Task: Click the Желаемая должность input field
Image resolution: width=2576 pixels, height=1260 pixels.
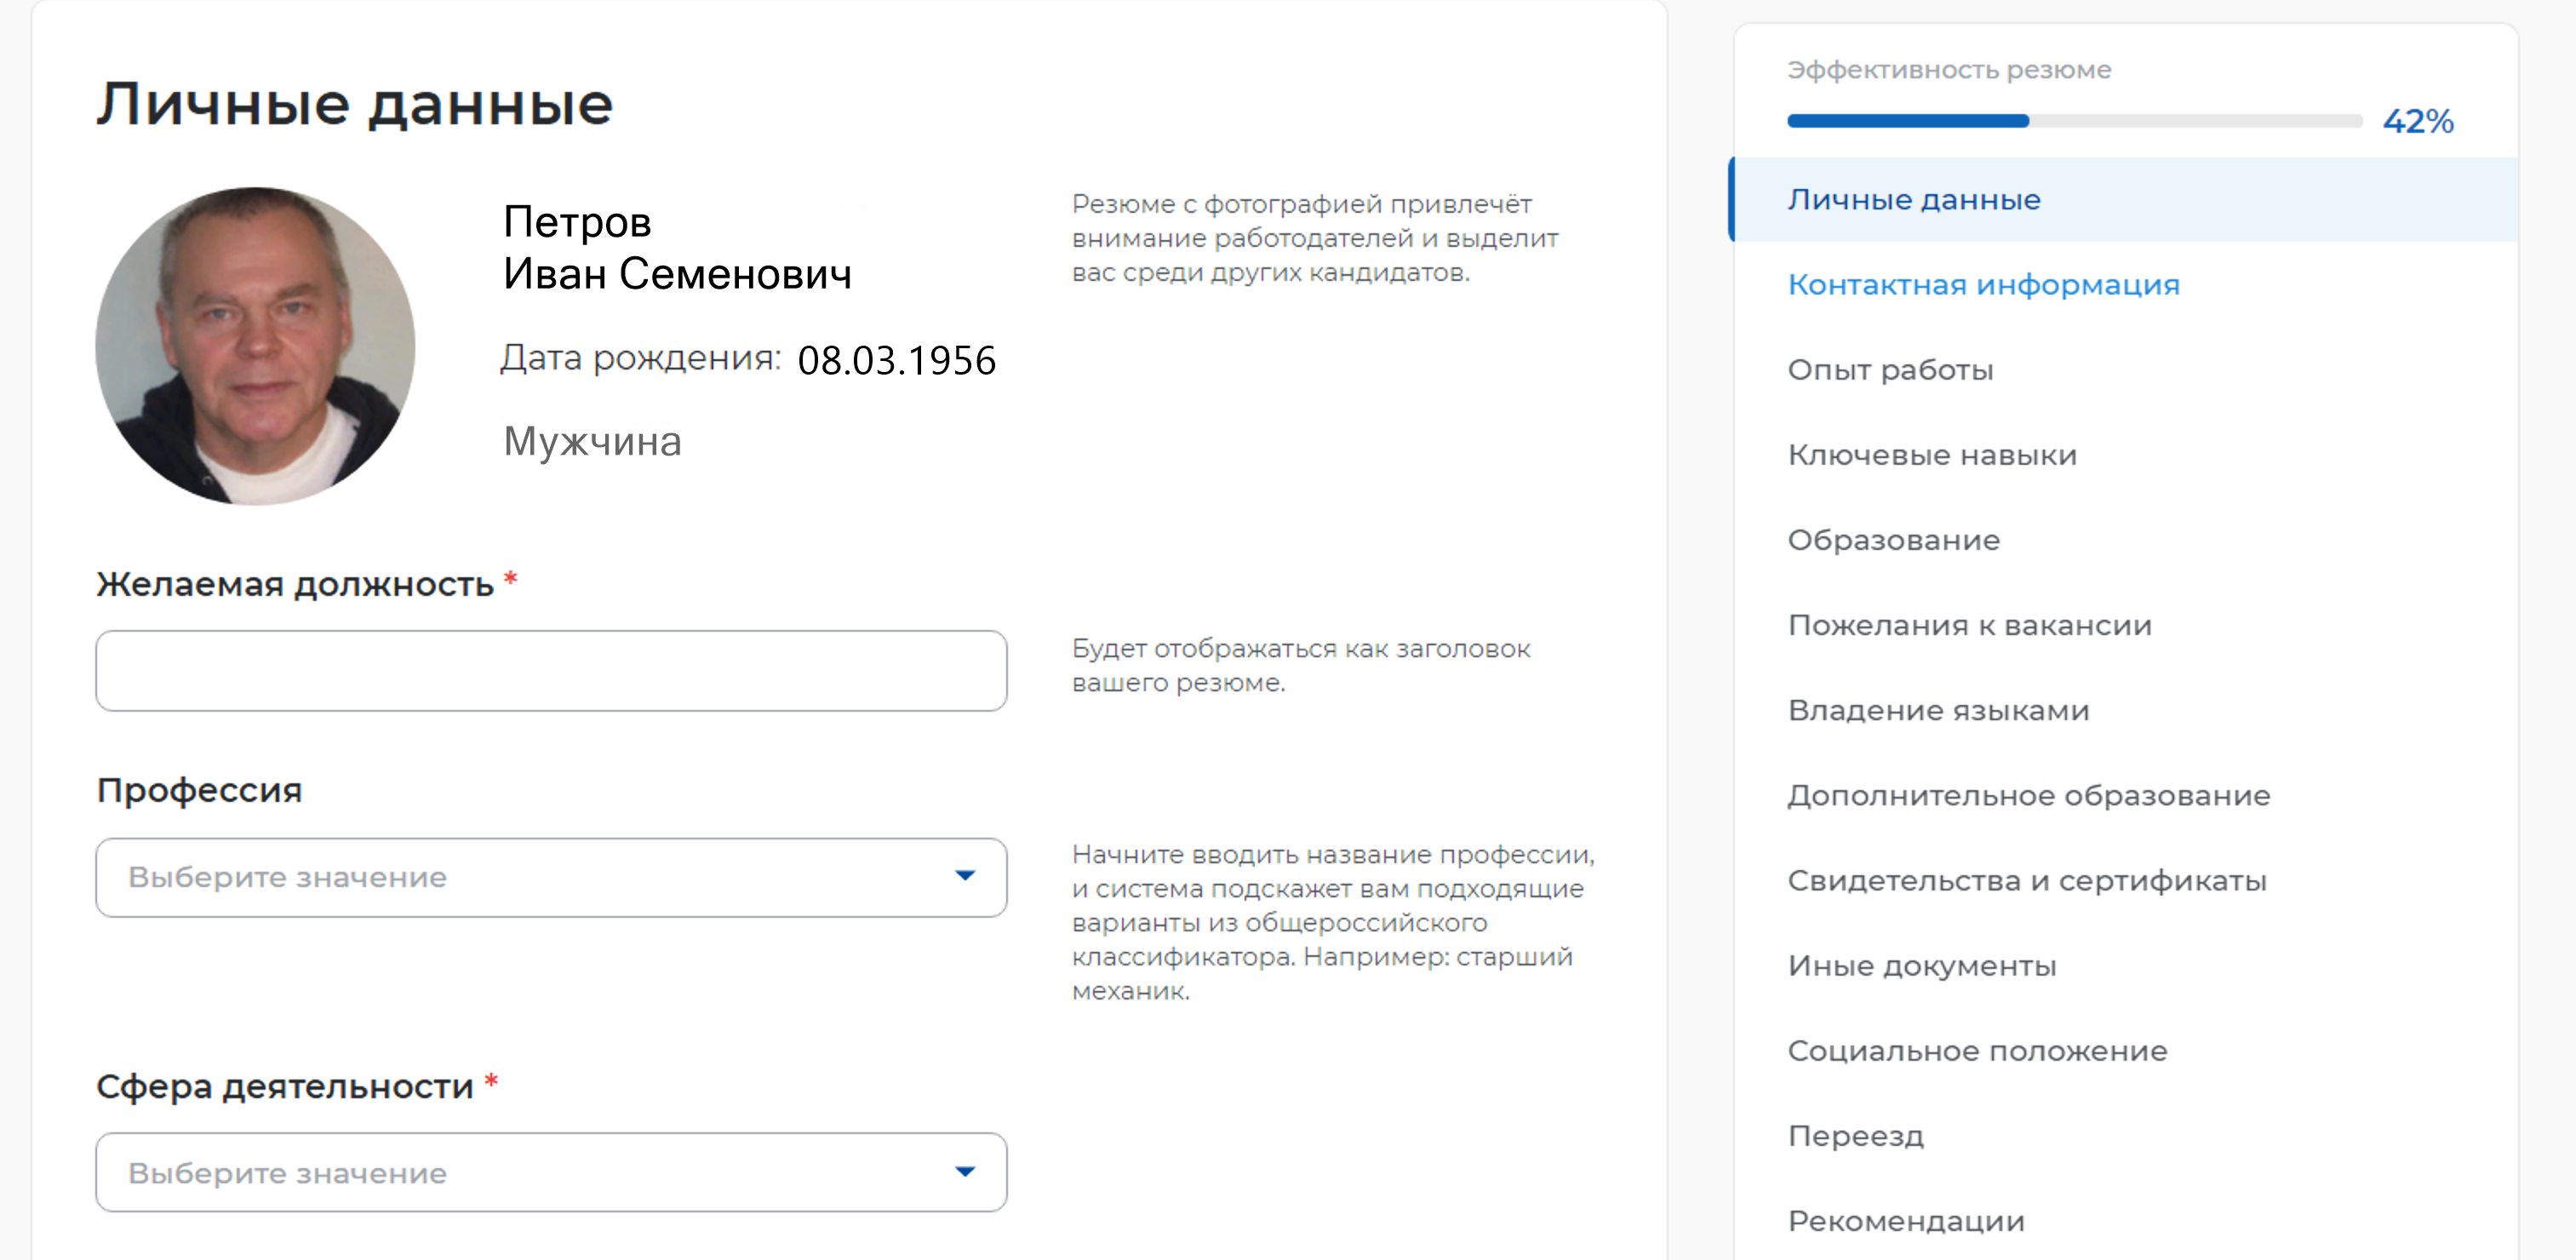Action: coord(551,671)
